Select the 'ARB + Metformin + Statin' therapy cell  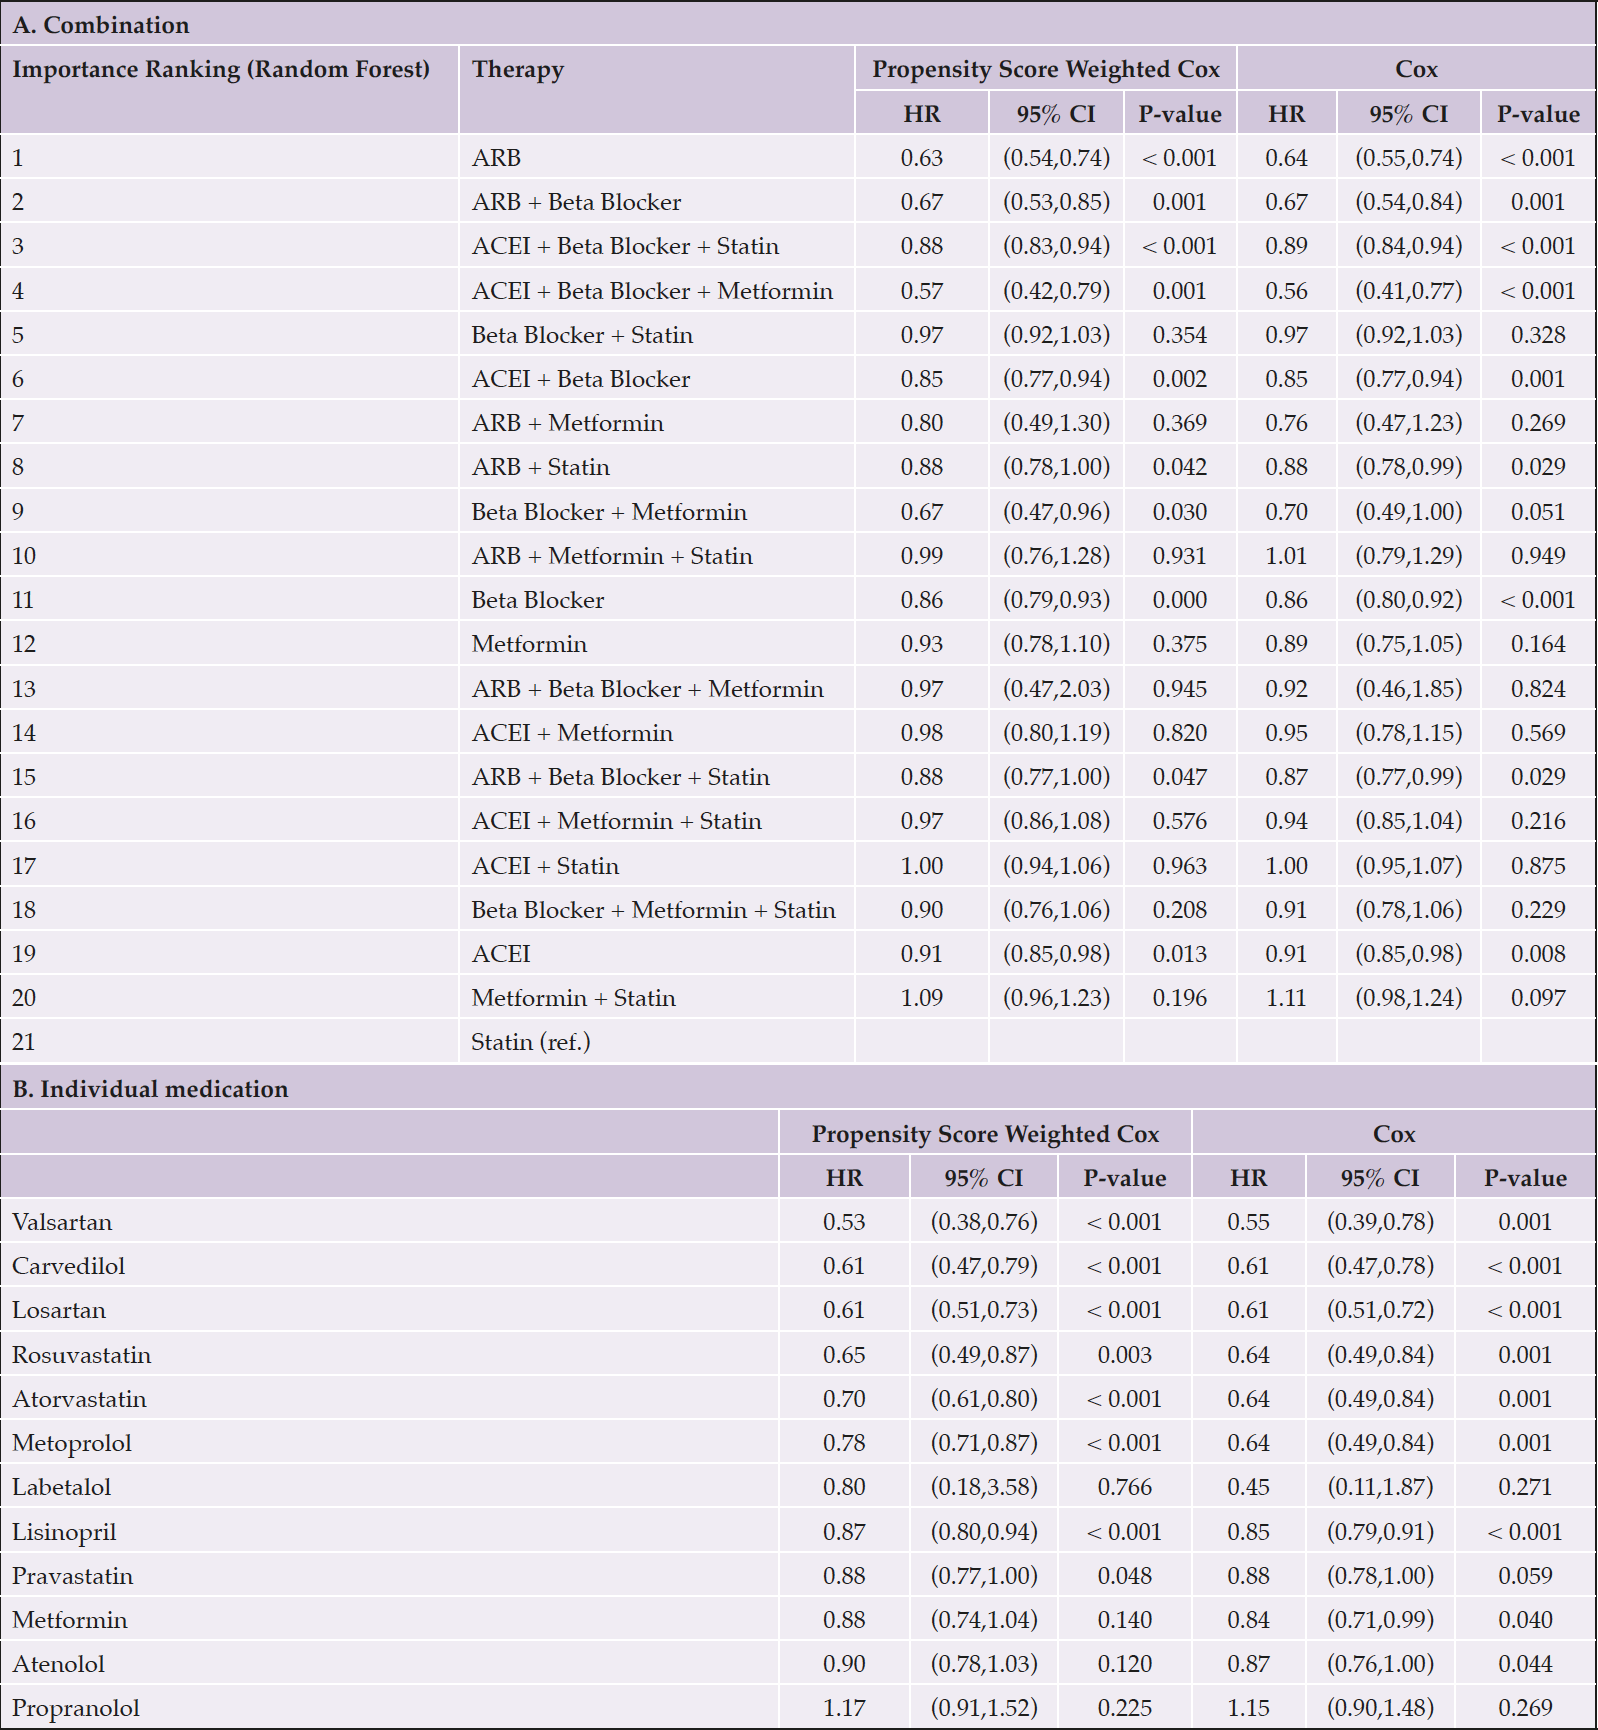point(612,556)
